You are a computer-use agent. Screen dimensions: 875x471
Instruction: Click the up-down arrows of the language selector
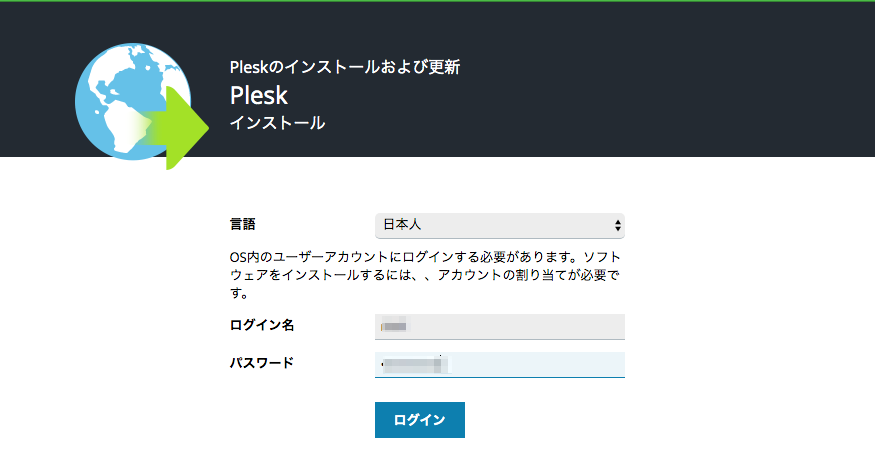(617, 225)
